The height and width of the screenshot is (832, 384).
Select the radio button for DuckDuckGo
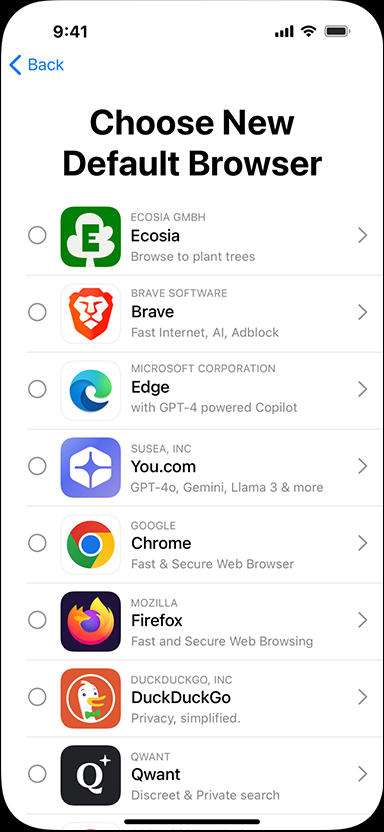point(37,697)
